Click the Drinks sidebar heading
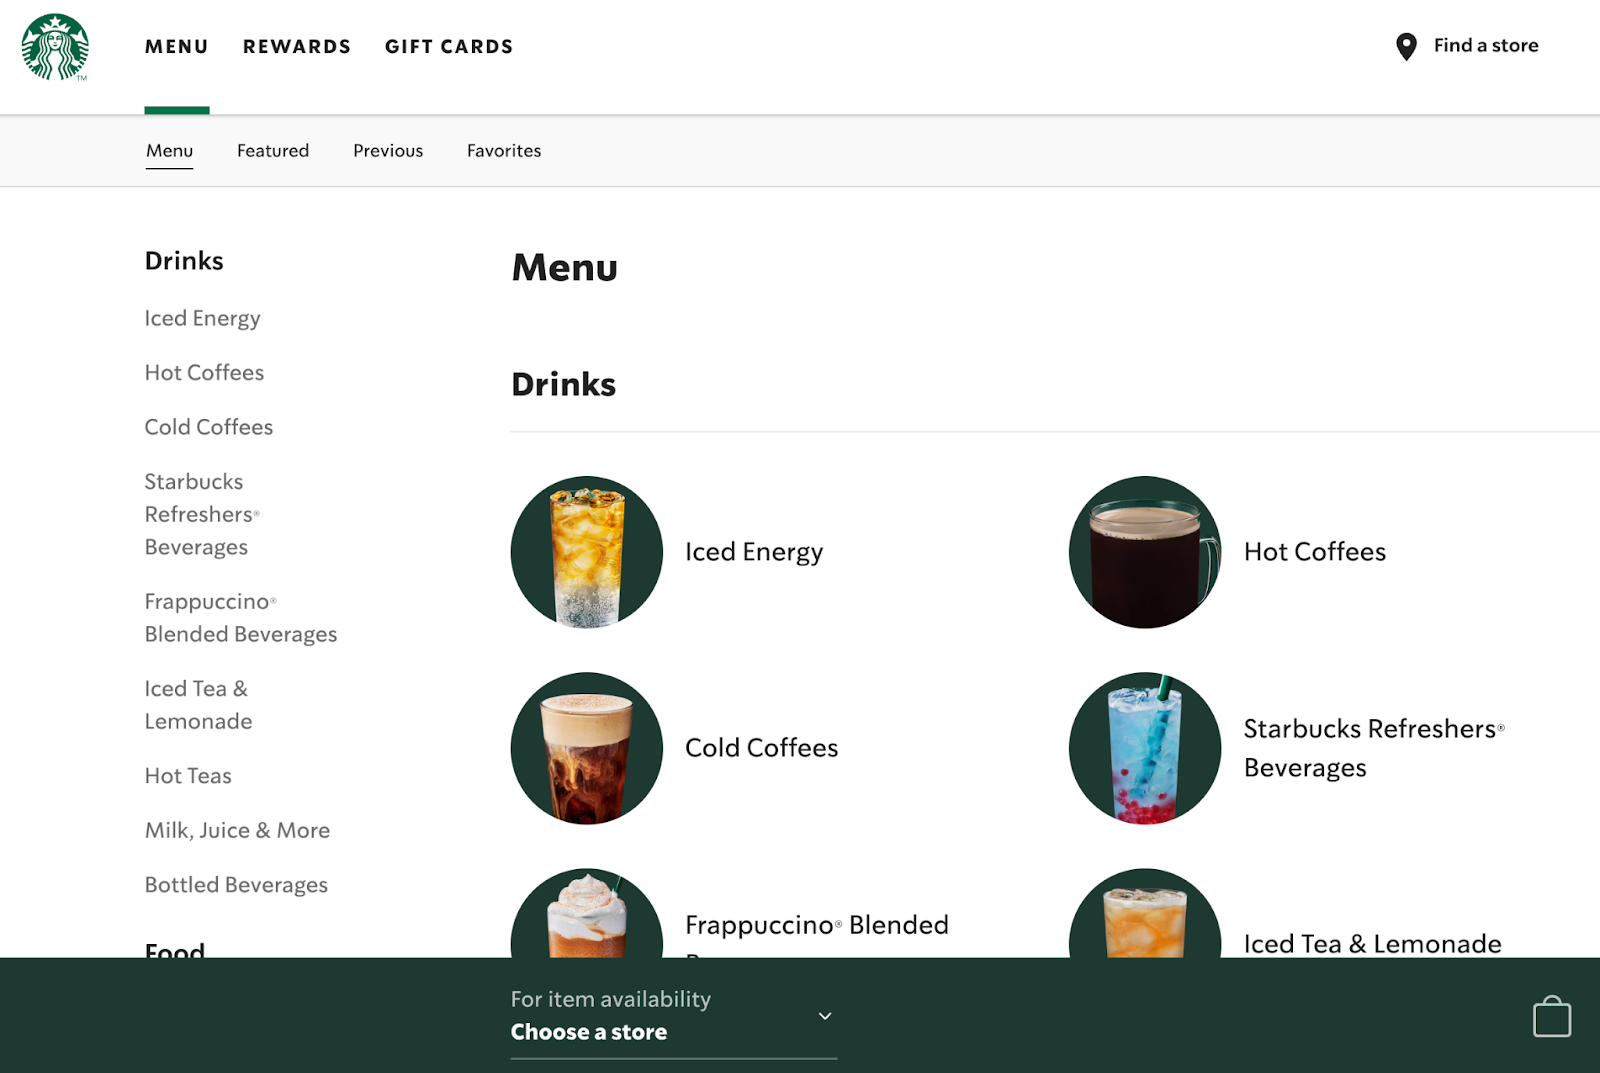Screen dimensions: 1600x1073 (x=184, y=261)
